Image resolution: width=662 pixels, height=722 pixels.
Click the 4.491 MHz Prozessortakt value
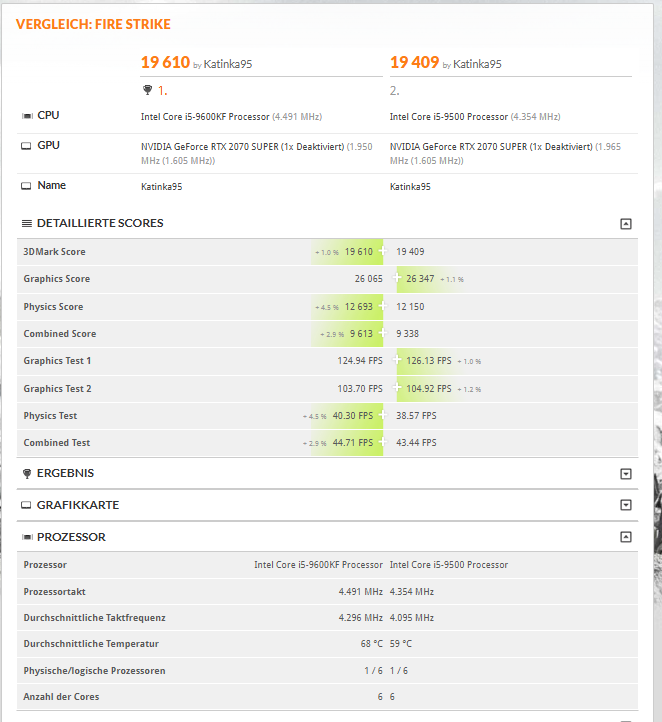point(360,592)
